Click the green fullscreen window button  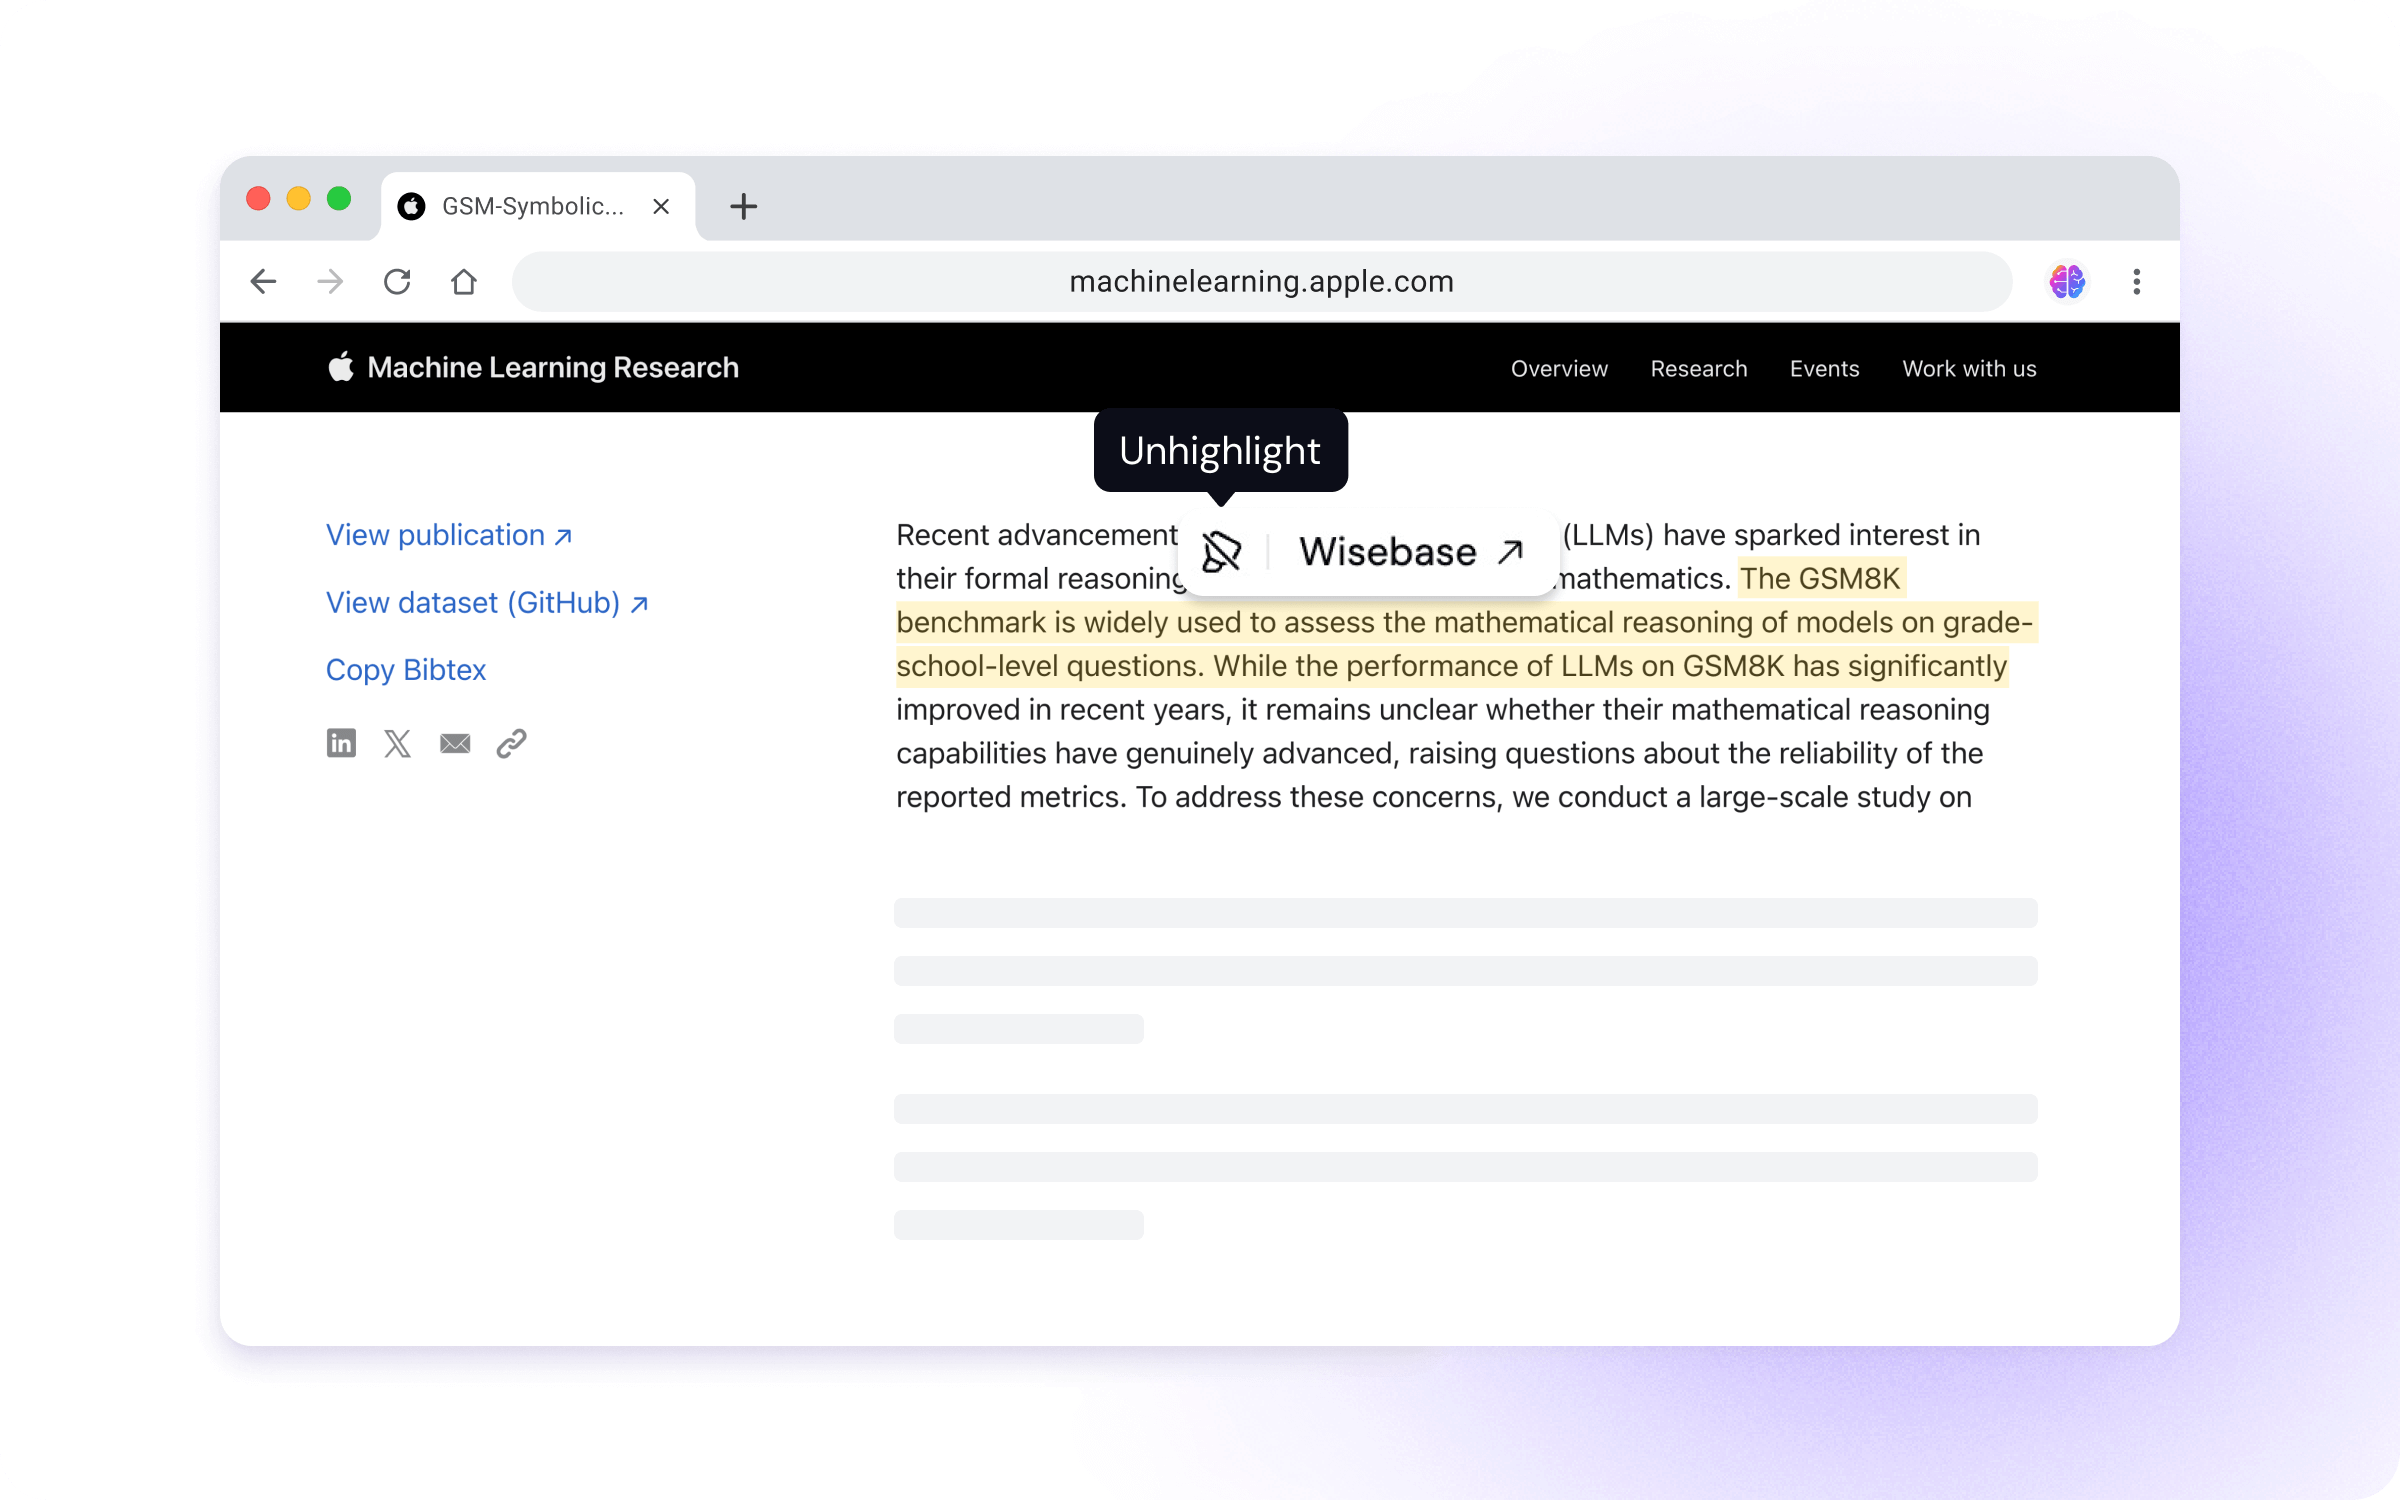(339, 198)
